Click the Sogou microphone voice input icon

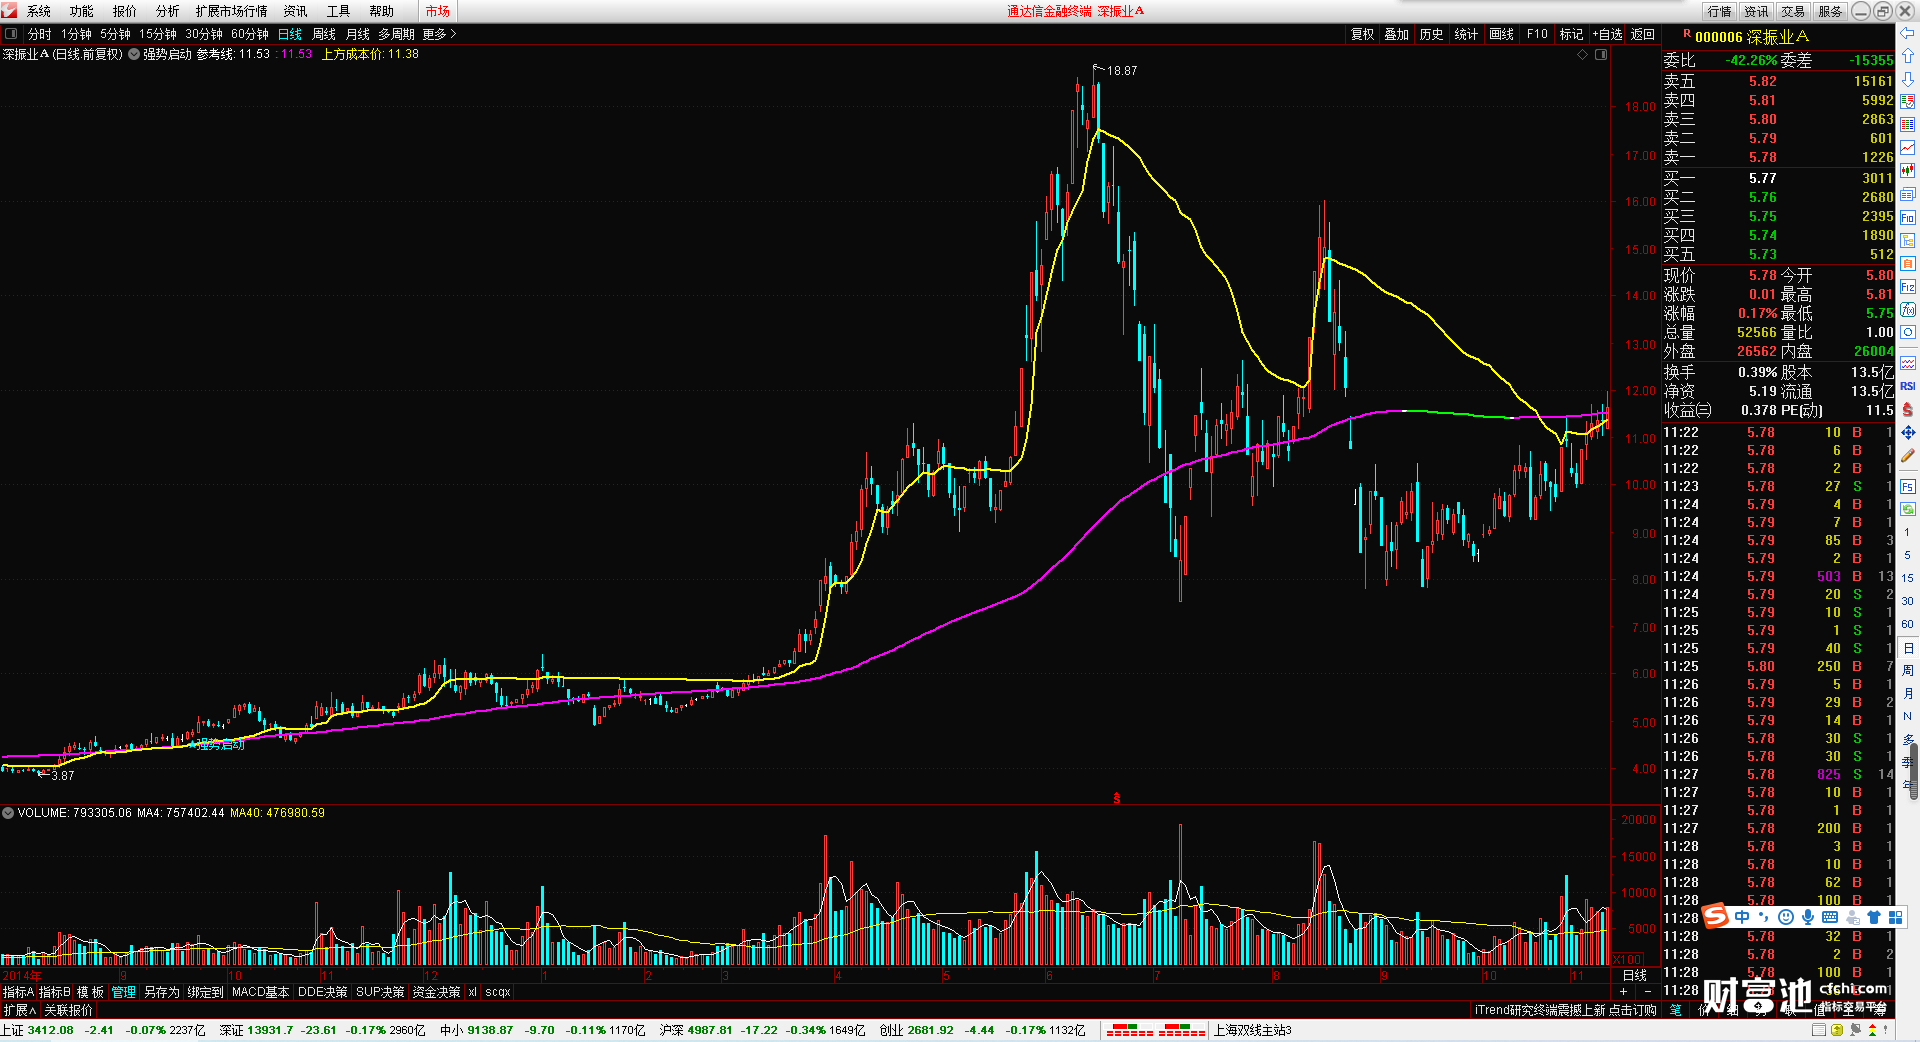[1808, 917]
